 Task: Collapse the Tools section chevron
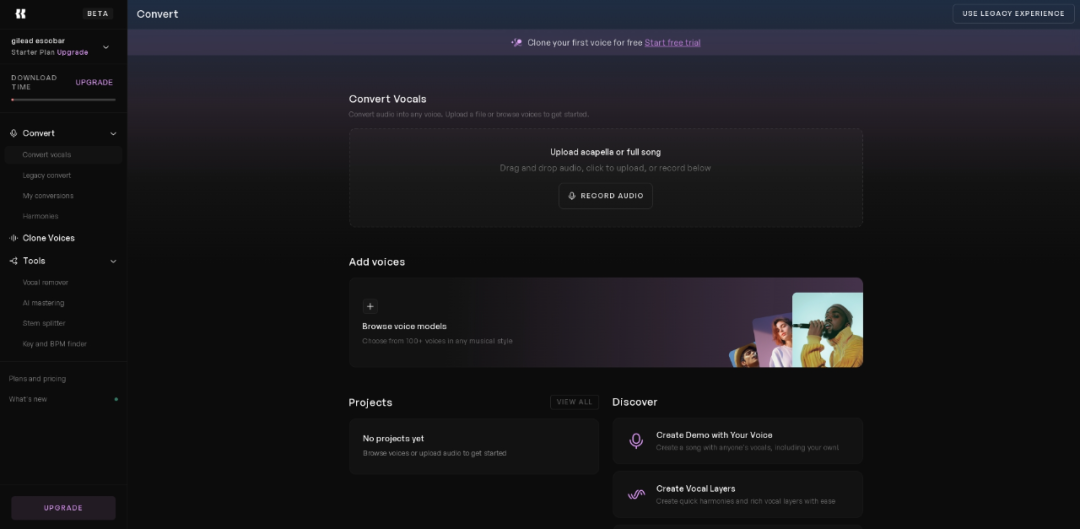coord(113,261)
